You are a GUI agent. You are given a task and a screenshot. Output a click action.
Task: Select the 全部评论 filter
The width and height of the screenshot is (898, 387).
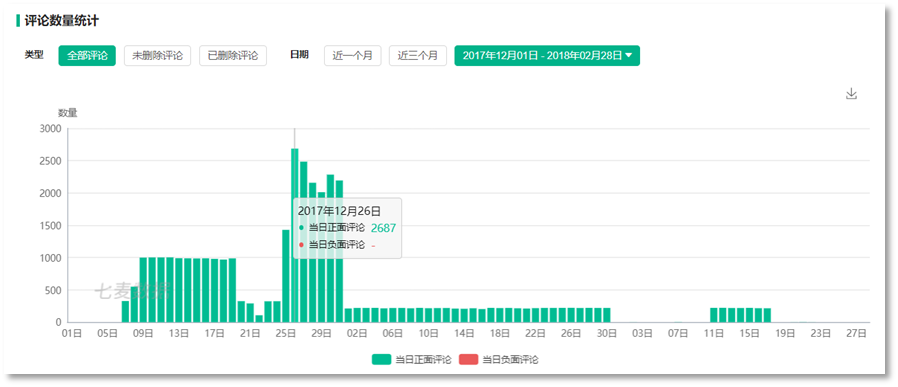pos(87,56)
